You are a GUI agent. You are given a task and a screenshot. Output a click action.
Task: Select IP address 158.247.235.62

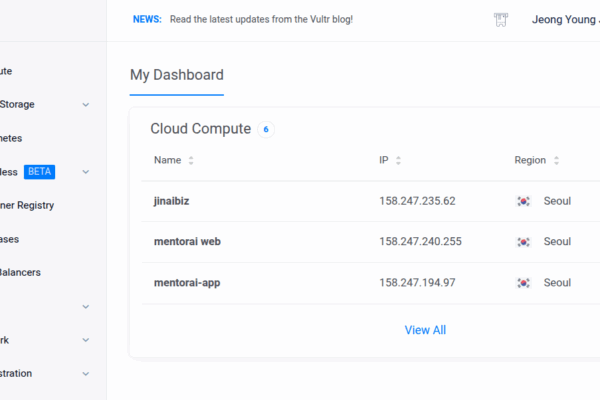pyautogui.click(x=417, y=201)
